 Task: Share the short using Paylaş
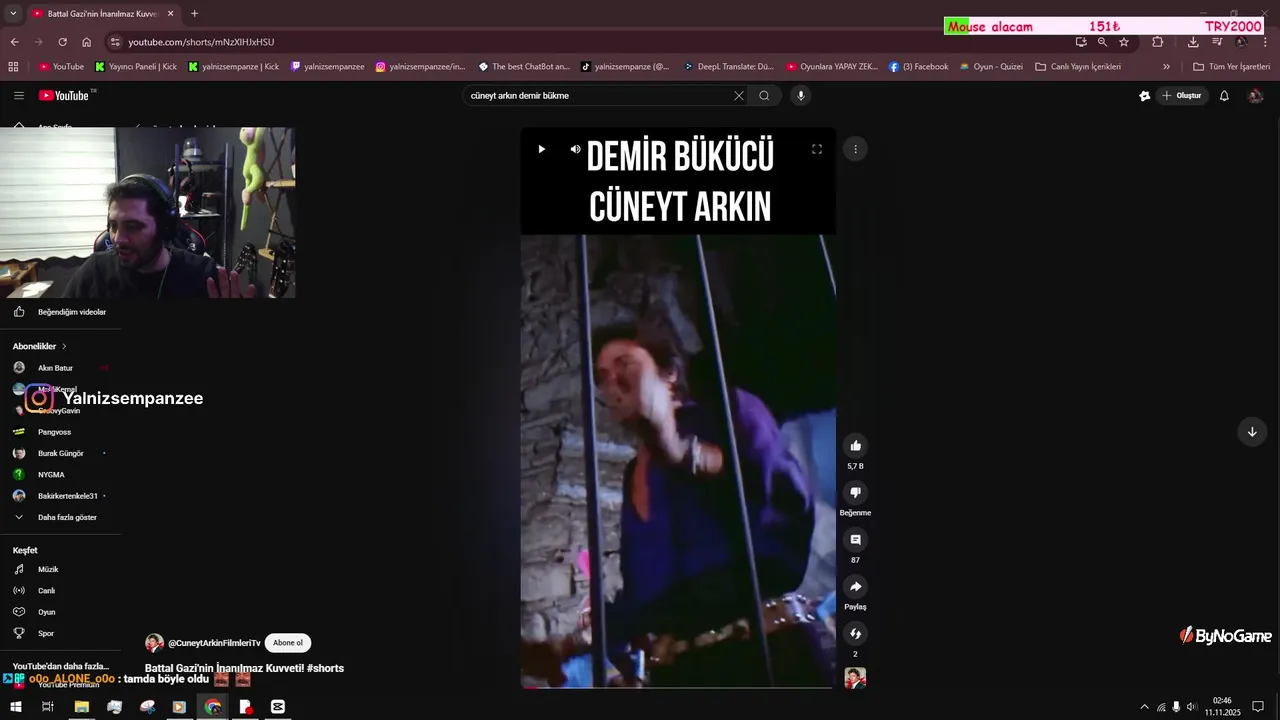pos(855,586)
